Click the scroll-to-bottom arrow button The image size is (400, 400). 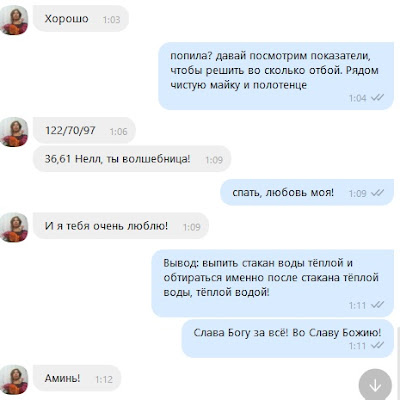click(375, 385)
